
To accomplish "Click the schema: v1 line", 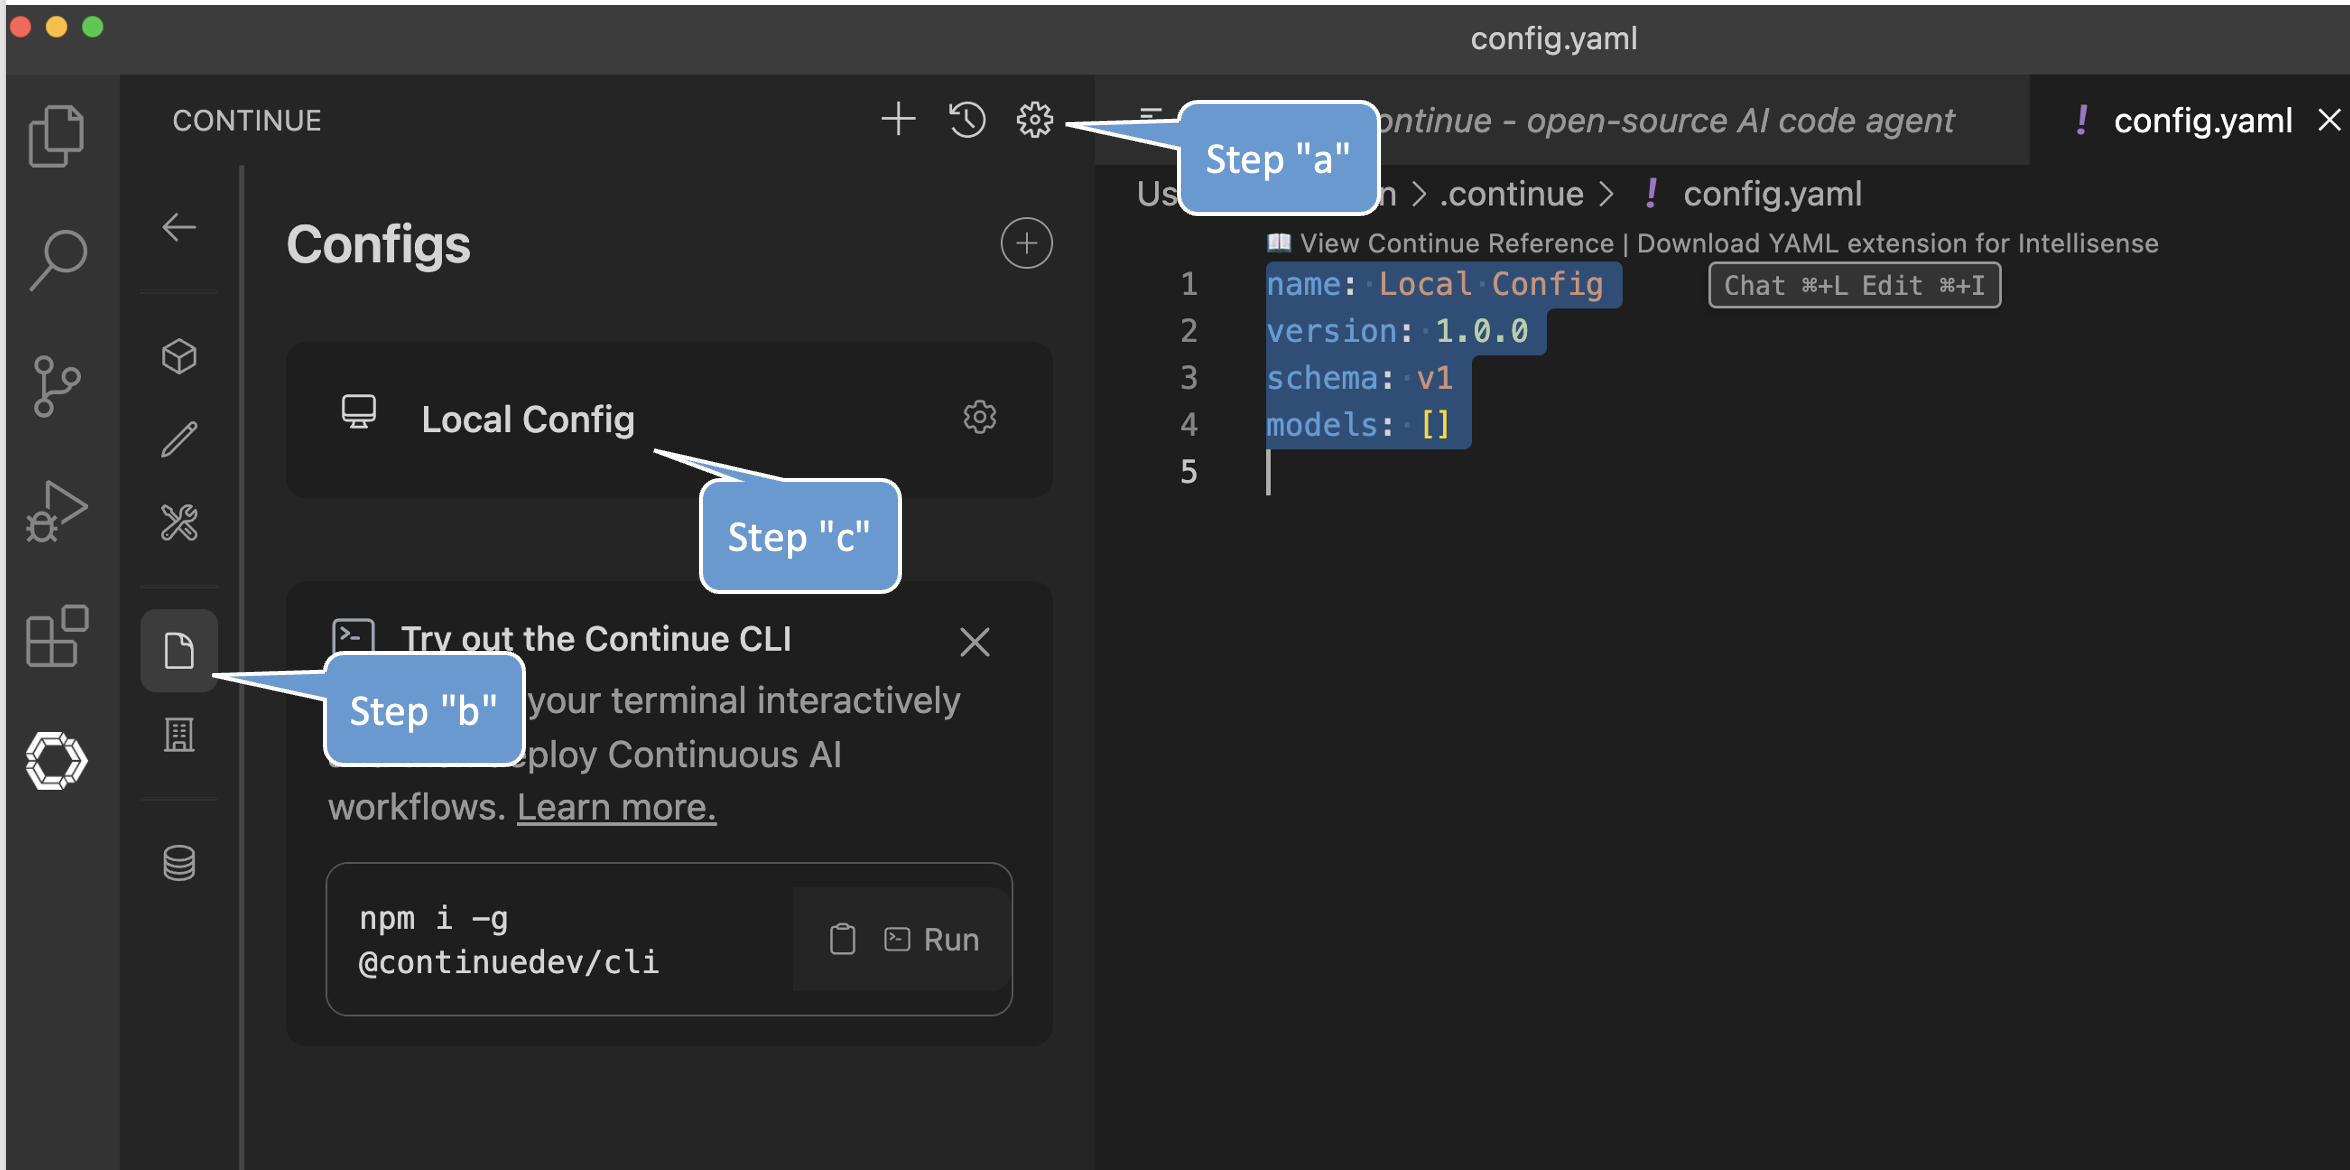I will 1359,378.
